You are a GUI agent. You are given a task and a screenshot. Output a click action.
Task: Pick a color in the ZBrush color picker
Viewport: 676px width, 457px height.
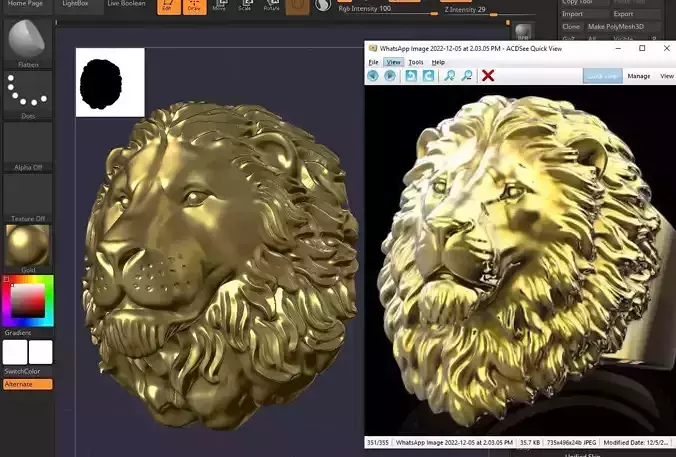click(x=28, y=300)
